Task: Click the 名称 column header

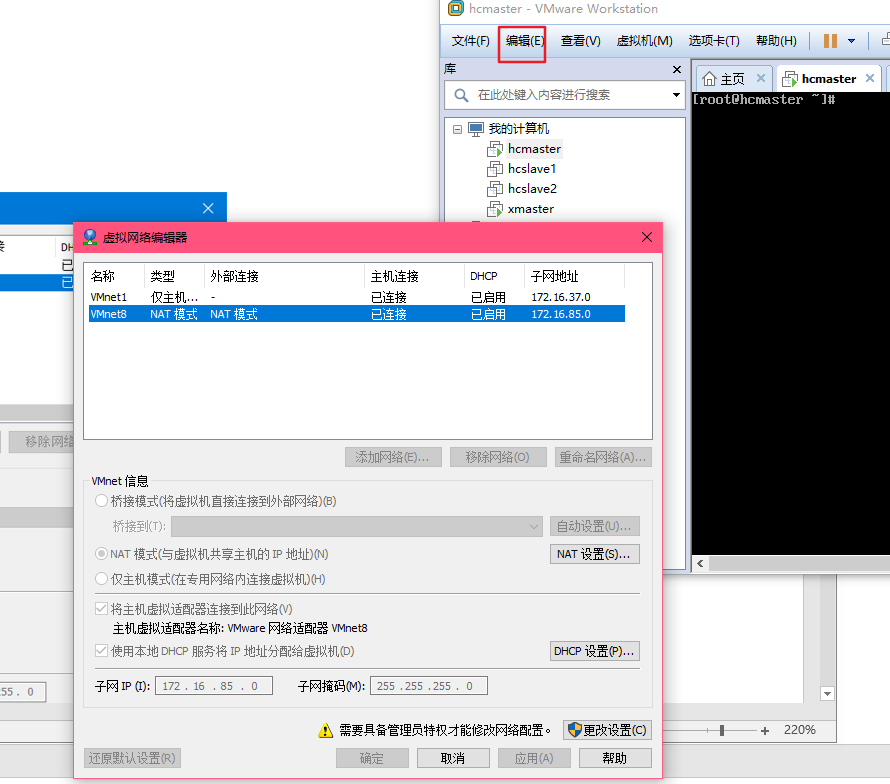Action: (x=115, y=276)
